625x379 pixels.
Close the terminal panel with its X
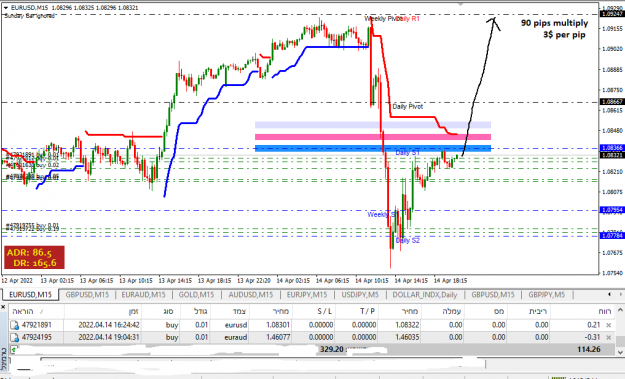click(3, 307)
